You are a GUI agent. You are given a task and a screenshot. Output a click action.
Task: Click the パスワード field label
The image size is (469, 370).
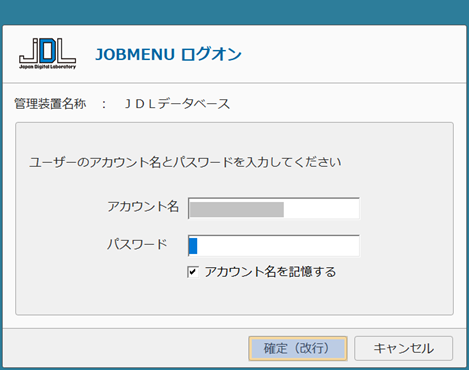(137, 244)
